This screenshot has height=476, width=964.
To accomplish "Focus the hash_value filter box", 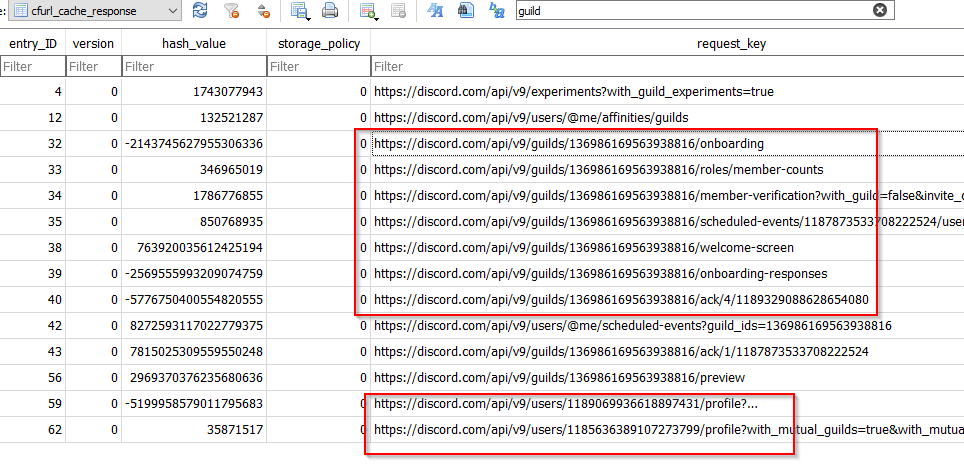I will (194, 66).
